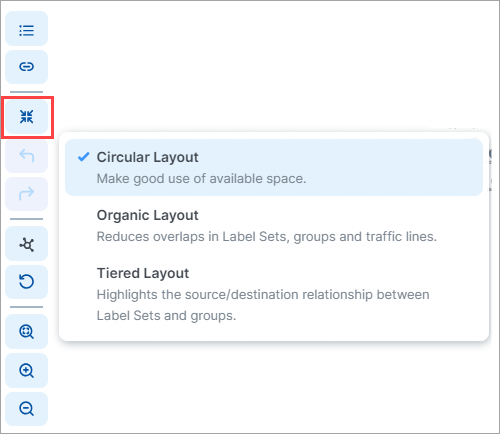Pick Tiered Layout option
This screenshot has width=500, height=434.
pos(274,294)
